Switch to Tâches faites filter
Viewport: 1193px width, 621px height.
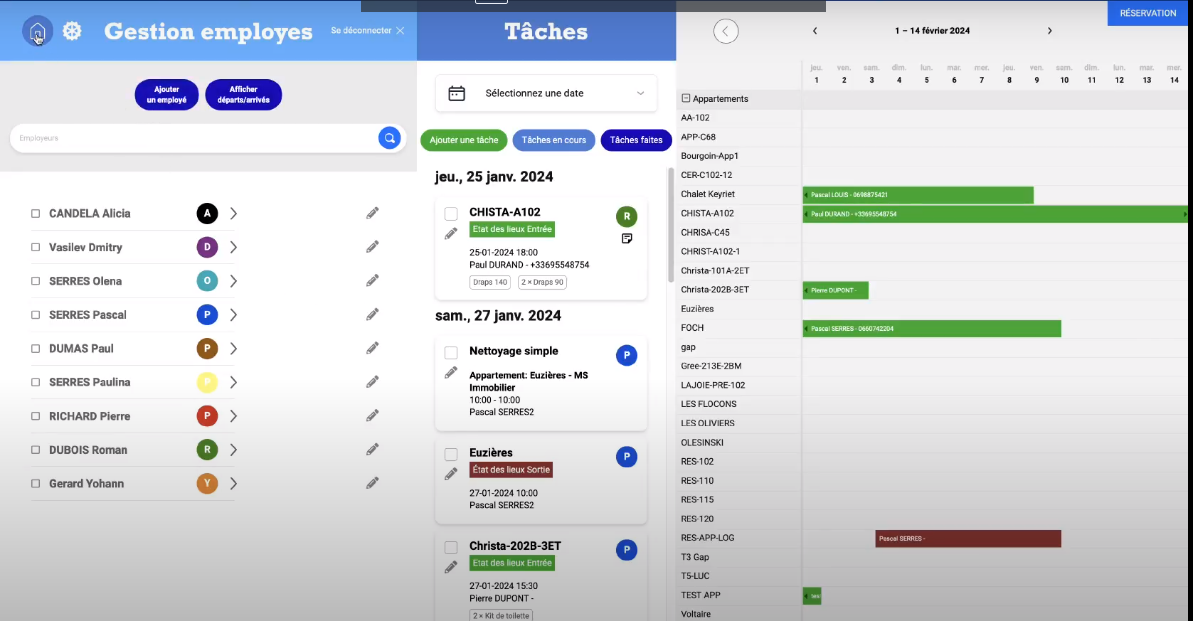tap(636, 140)
